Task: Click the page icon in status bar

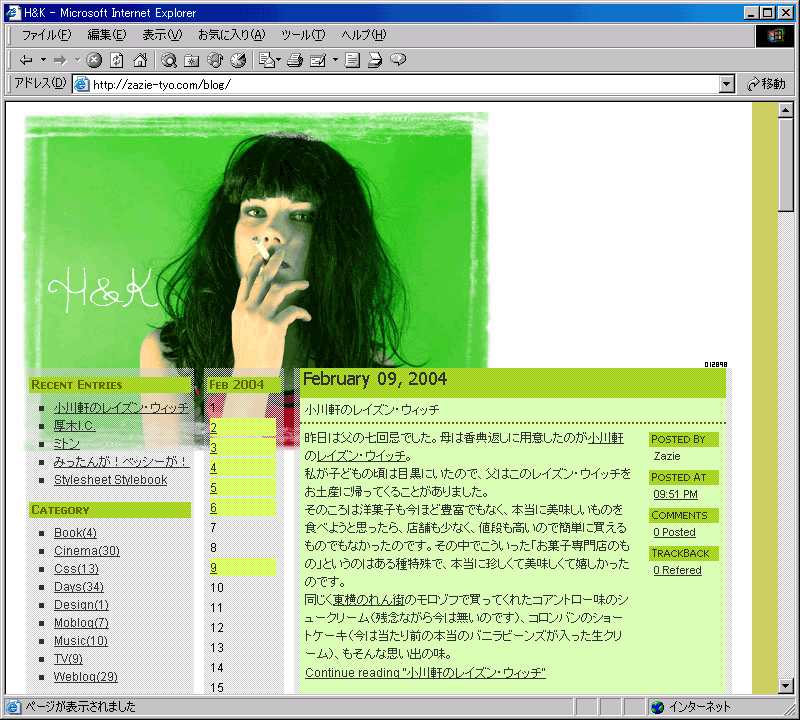Action: click(x=13, y=707)
